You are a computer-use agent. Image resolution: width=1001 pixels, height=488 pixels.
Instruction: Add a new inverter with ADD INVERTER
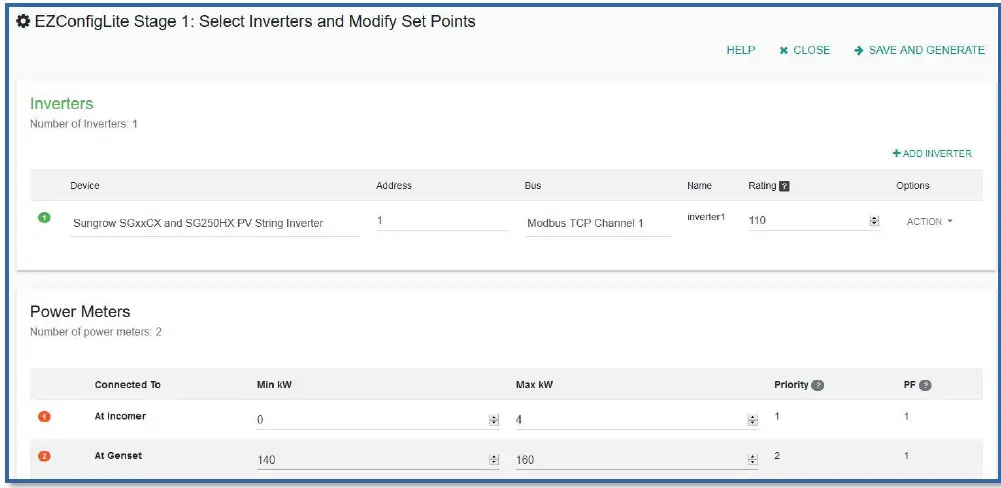coord(932,153)
